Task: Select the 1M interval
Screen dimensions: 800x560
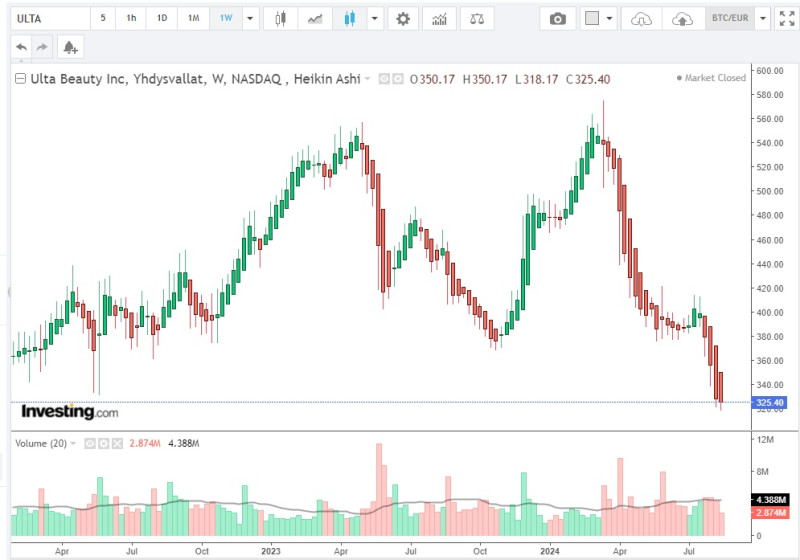Action: pos(193,18)
